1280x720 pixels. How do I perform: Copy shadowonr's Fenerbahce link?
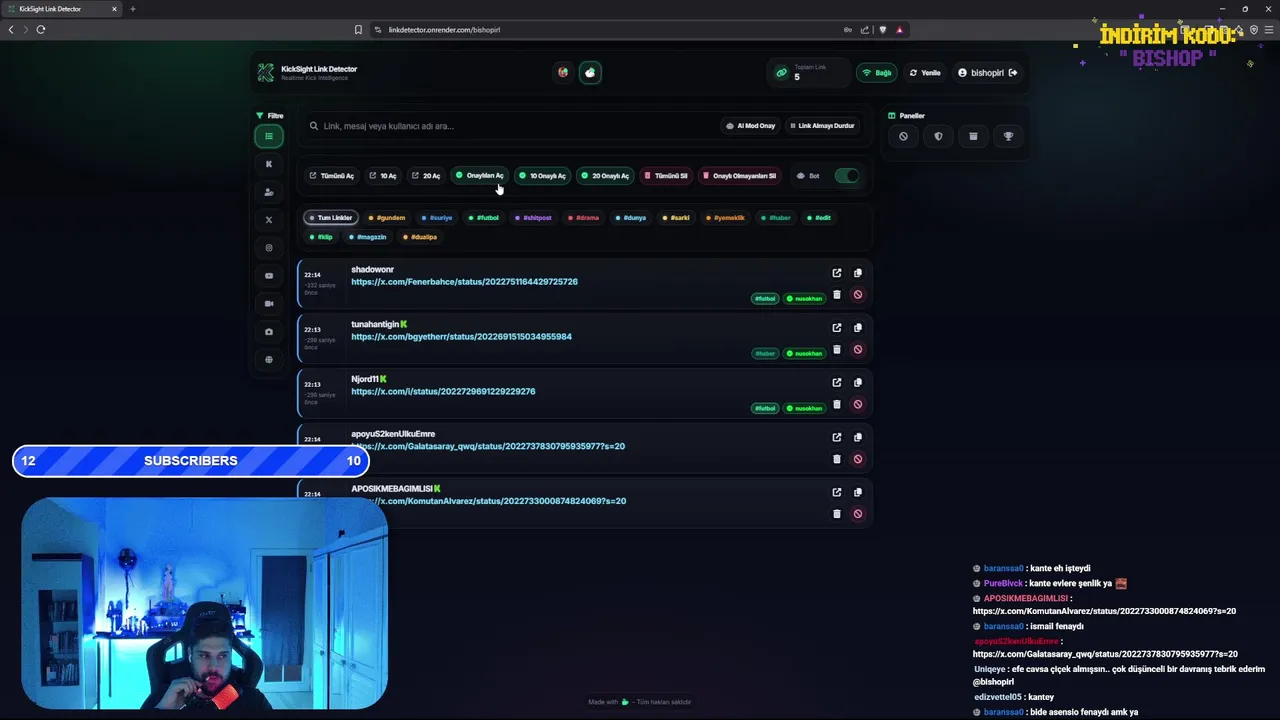pyautogui.click(x=858, y=273)
